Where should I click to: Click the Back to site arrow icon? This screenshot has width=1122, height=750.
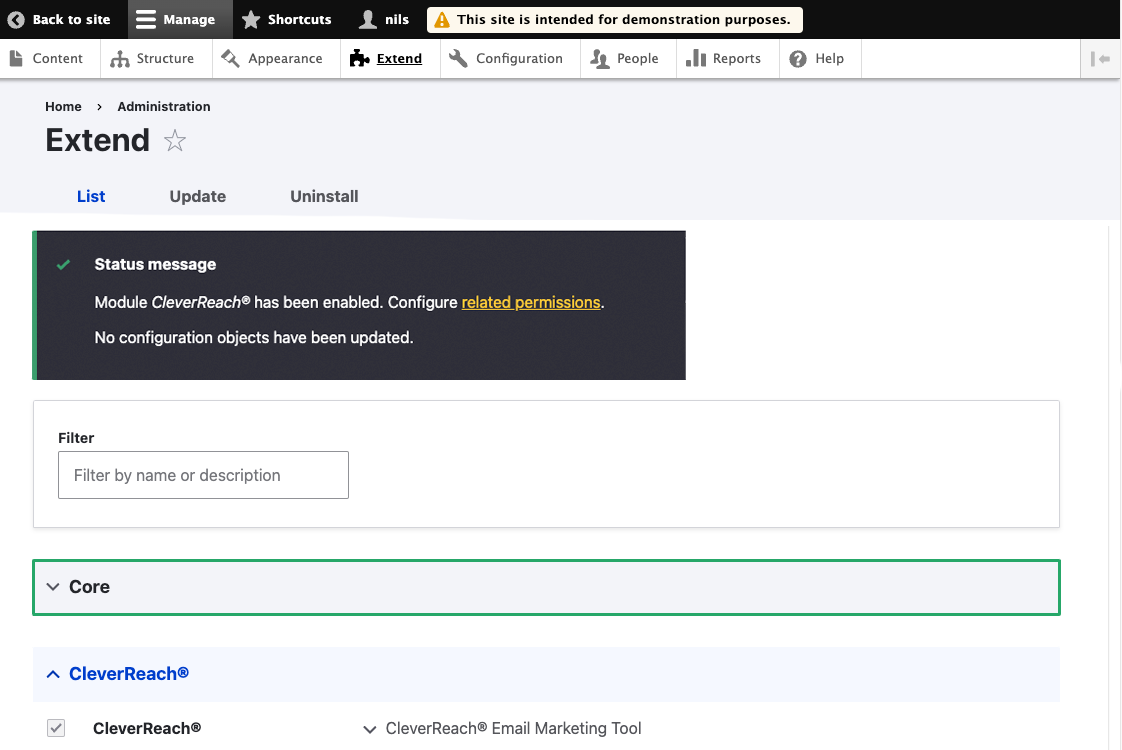pyautogui.click(x=16, y=19)
